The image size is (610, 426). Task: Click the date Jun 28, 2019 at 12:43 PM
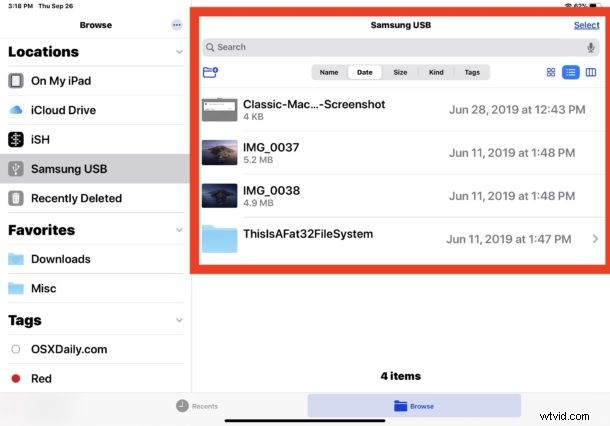[x=517, y=110]
